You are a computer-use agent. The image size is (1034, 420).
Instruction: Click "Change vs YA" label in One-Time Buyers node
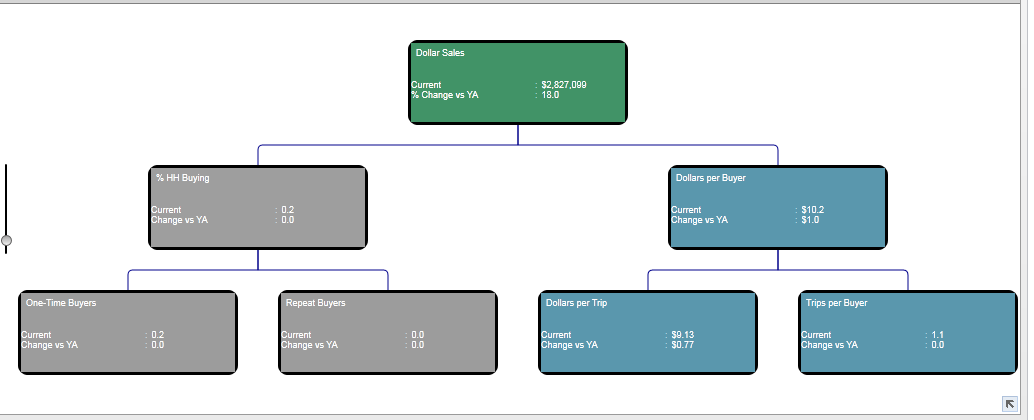49,345
